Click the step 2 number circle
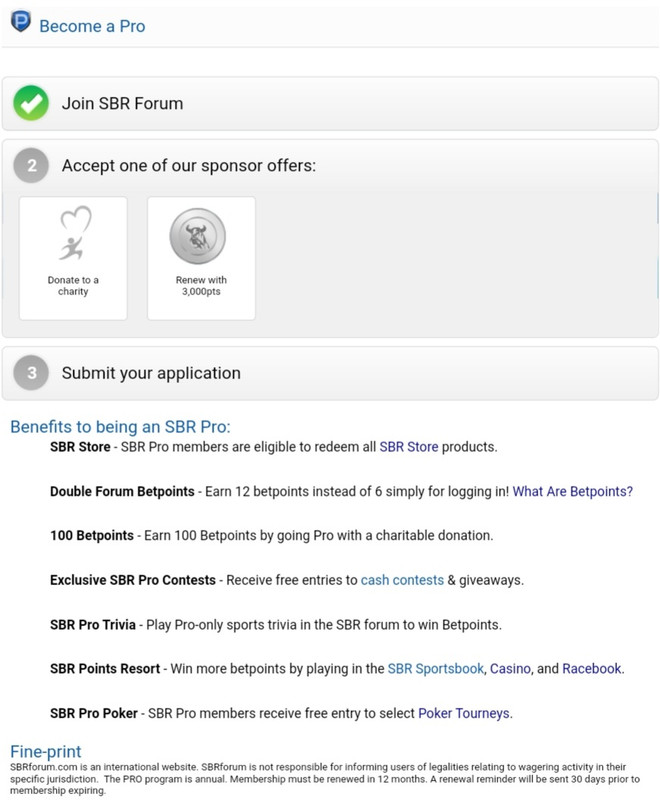The width and height of the screenshot is (660, 800). tap(31, 166)
